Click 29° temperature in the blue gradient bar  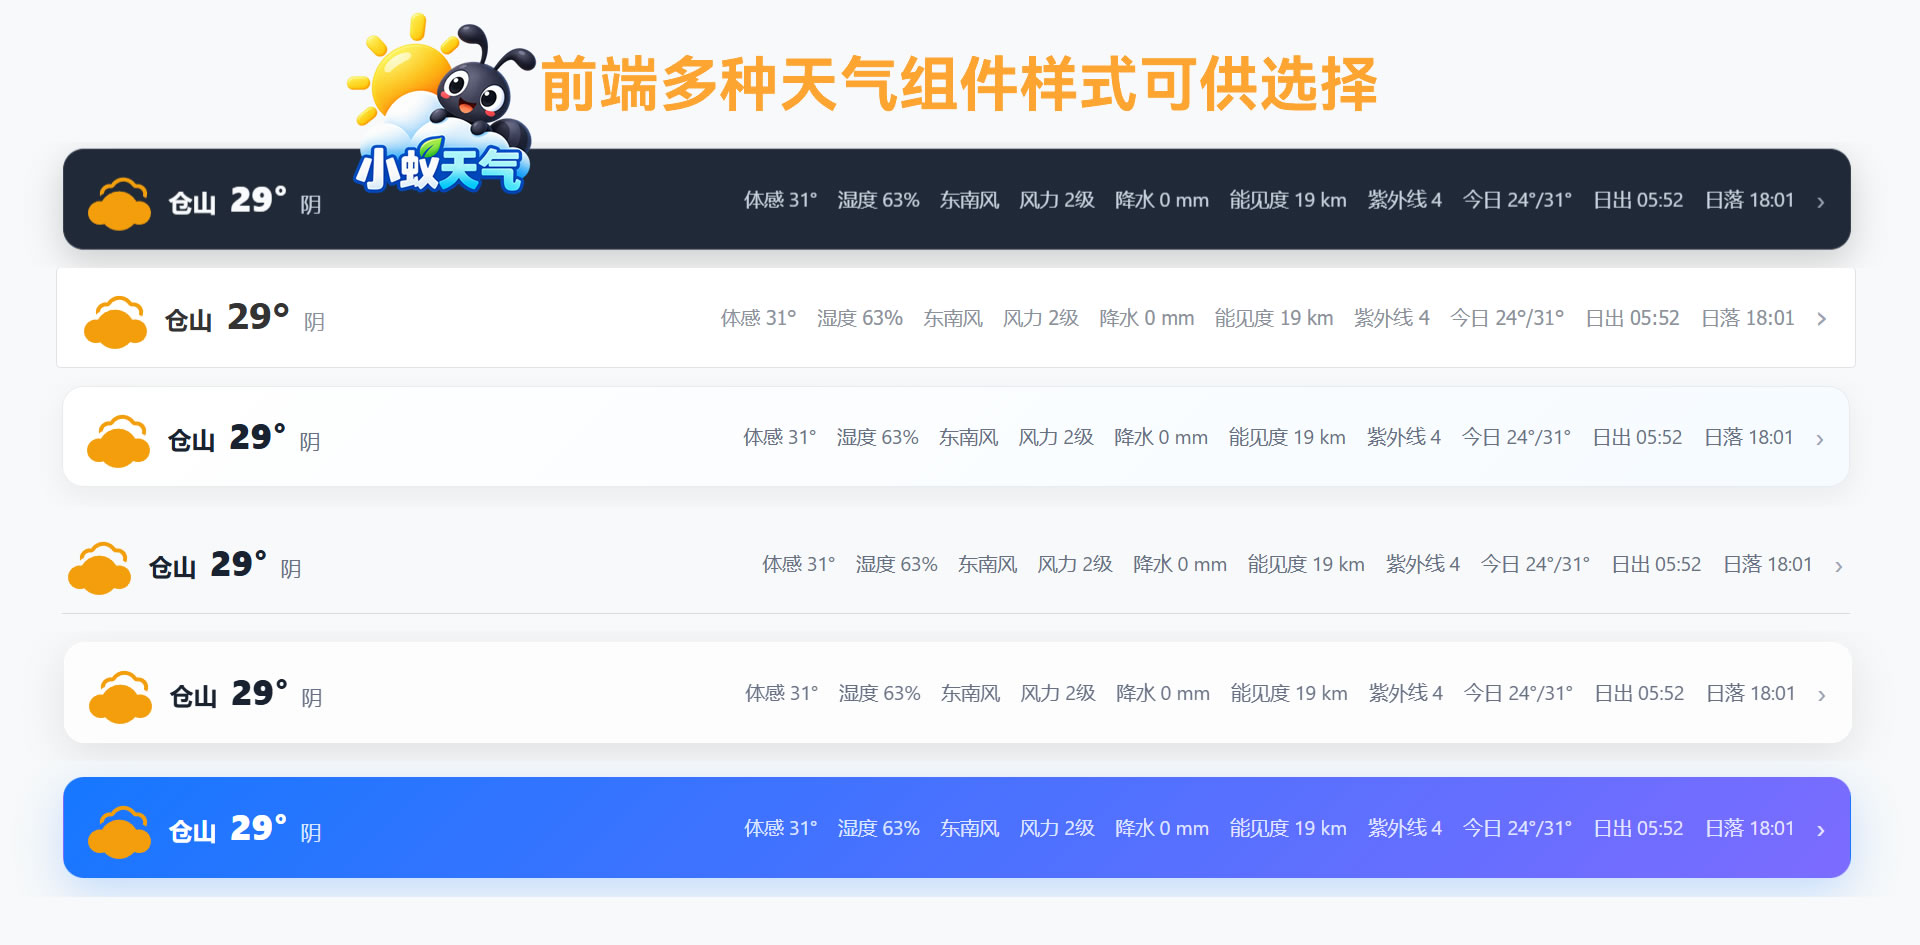[258, 828]
